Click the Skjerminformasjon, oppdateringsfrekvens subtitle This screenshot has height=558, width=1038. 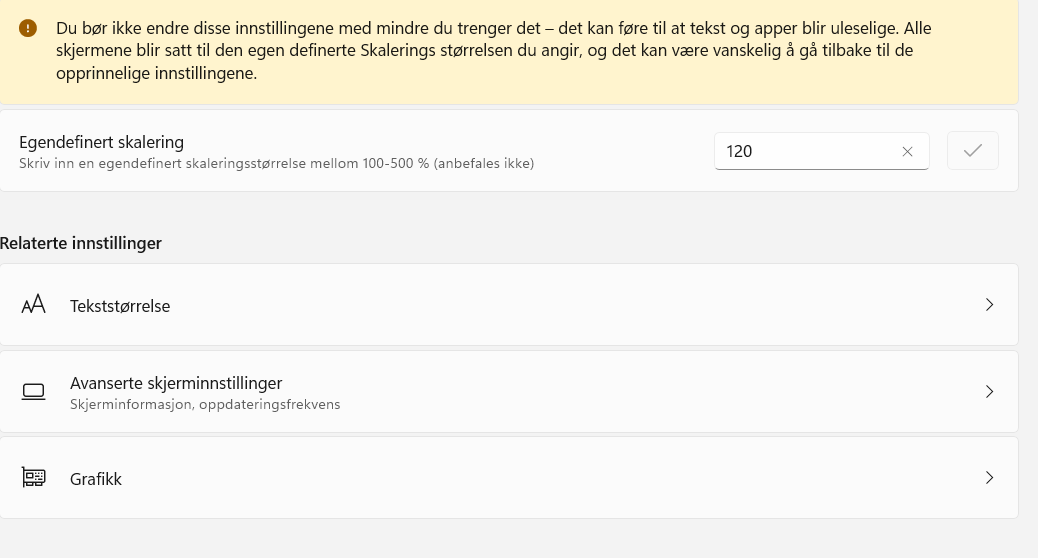205,405
